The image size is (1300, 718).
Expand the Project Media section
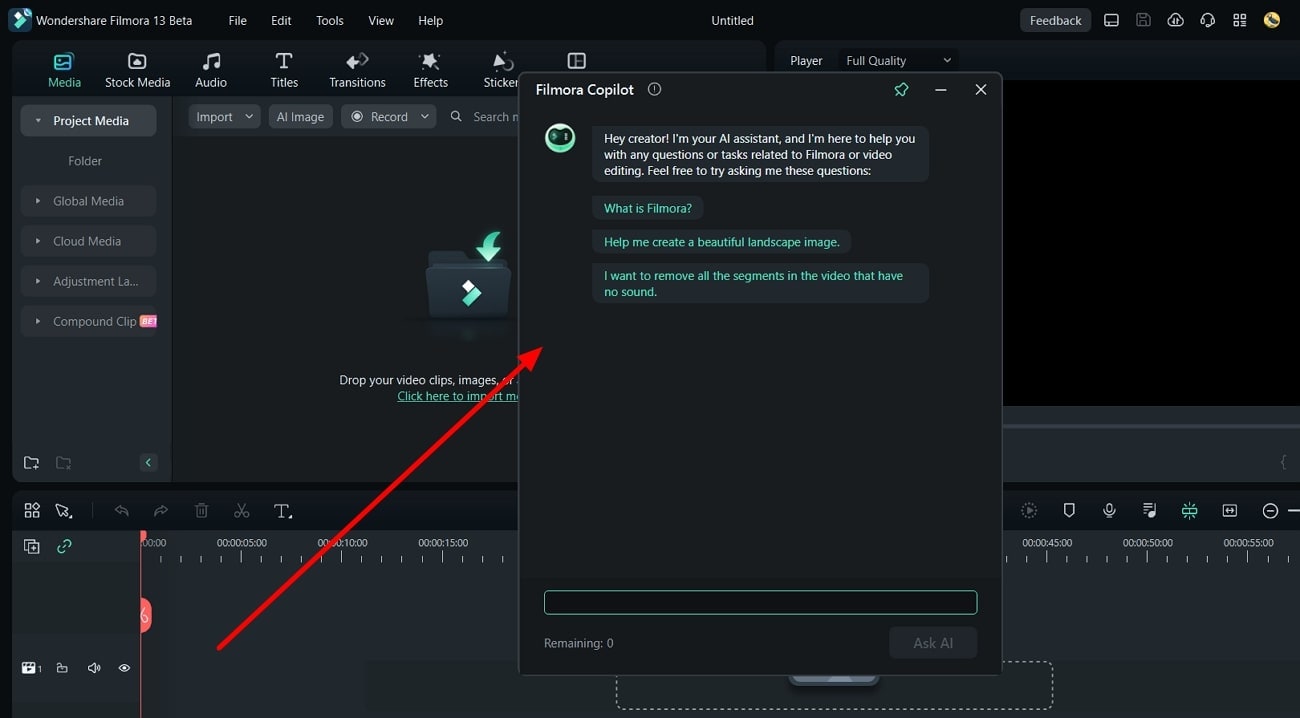pos(88,120)
